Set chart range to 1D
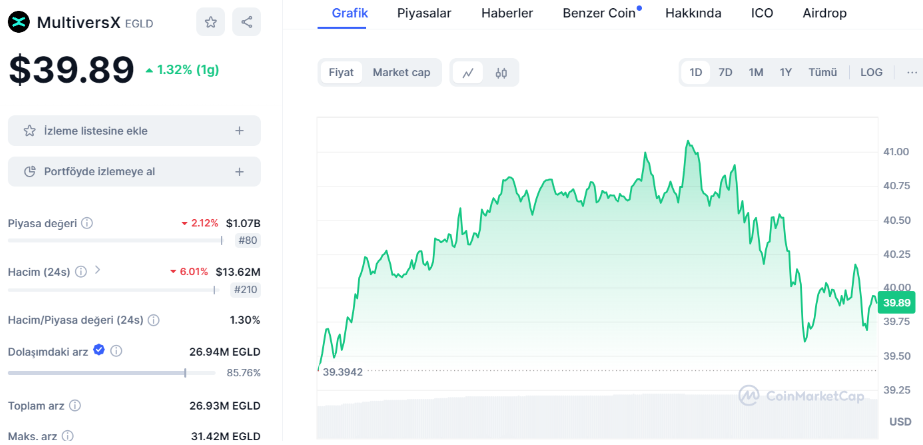 point(696,72)
